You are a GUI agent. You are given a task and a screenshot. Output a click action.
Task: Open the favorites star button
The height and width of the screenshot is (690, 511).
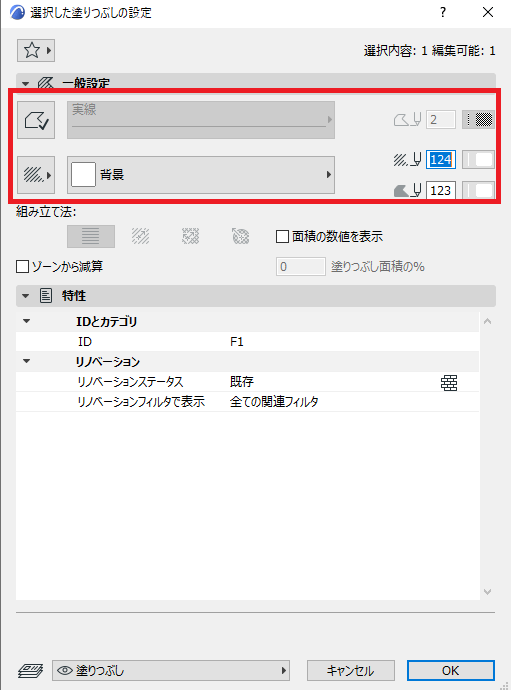tap(36, 51)
